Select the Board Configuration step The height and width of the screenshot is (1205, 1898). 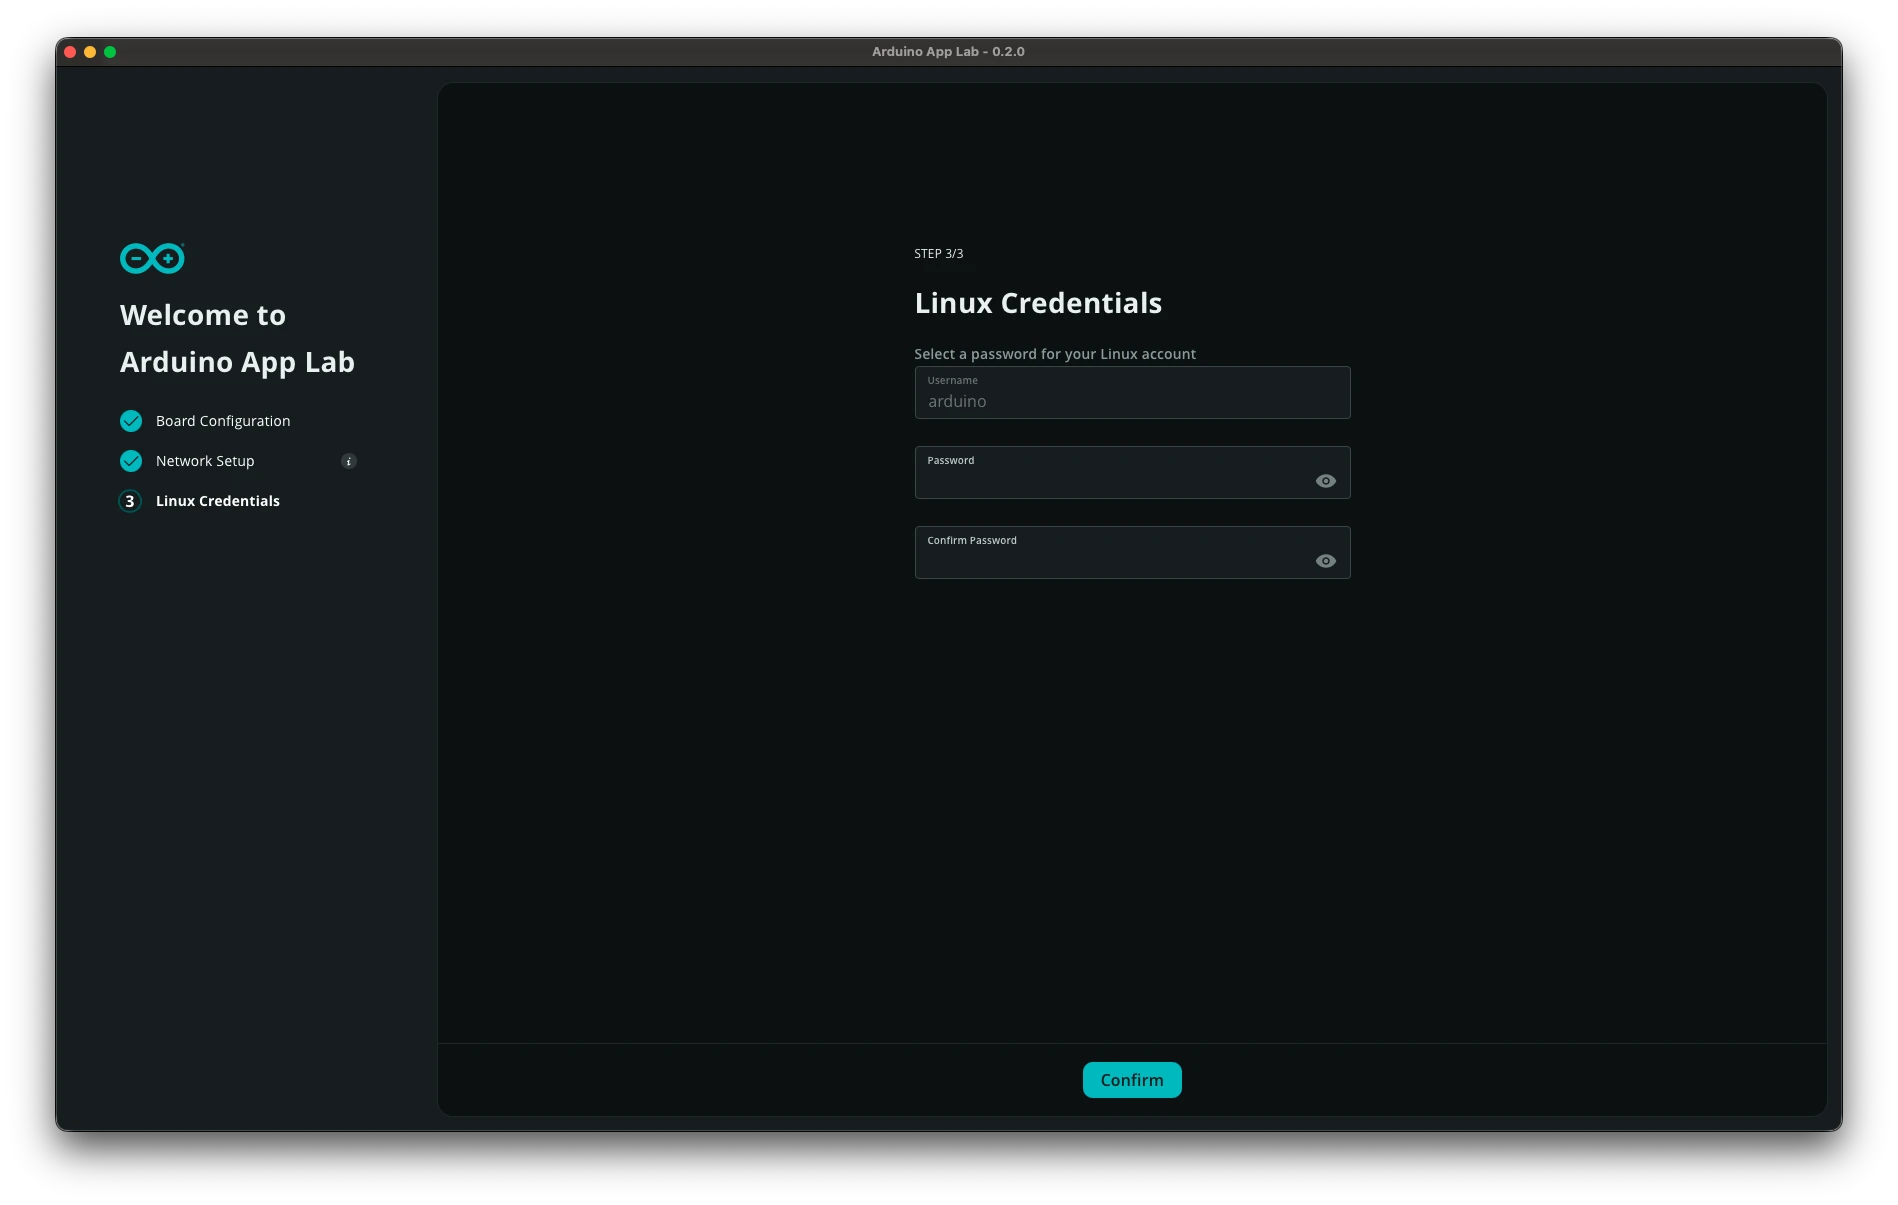pyautogui.click(x=222, y=420)
